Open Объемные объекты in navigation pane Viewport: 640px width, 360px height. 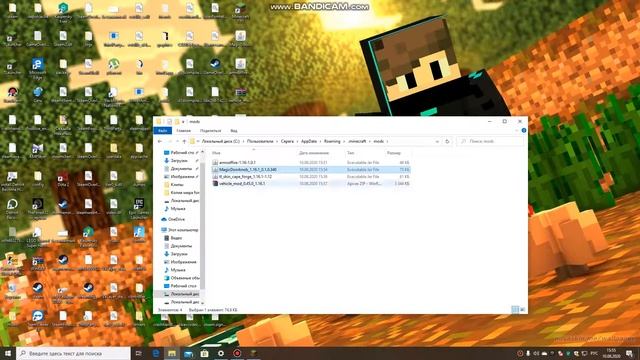pyautogui.click(x=181, y=278)
